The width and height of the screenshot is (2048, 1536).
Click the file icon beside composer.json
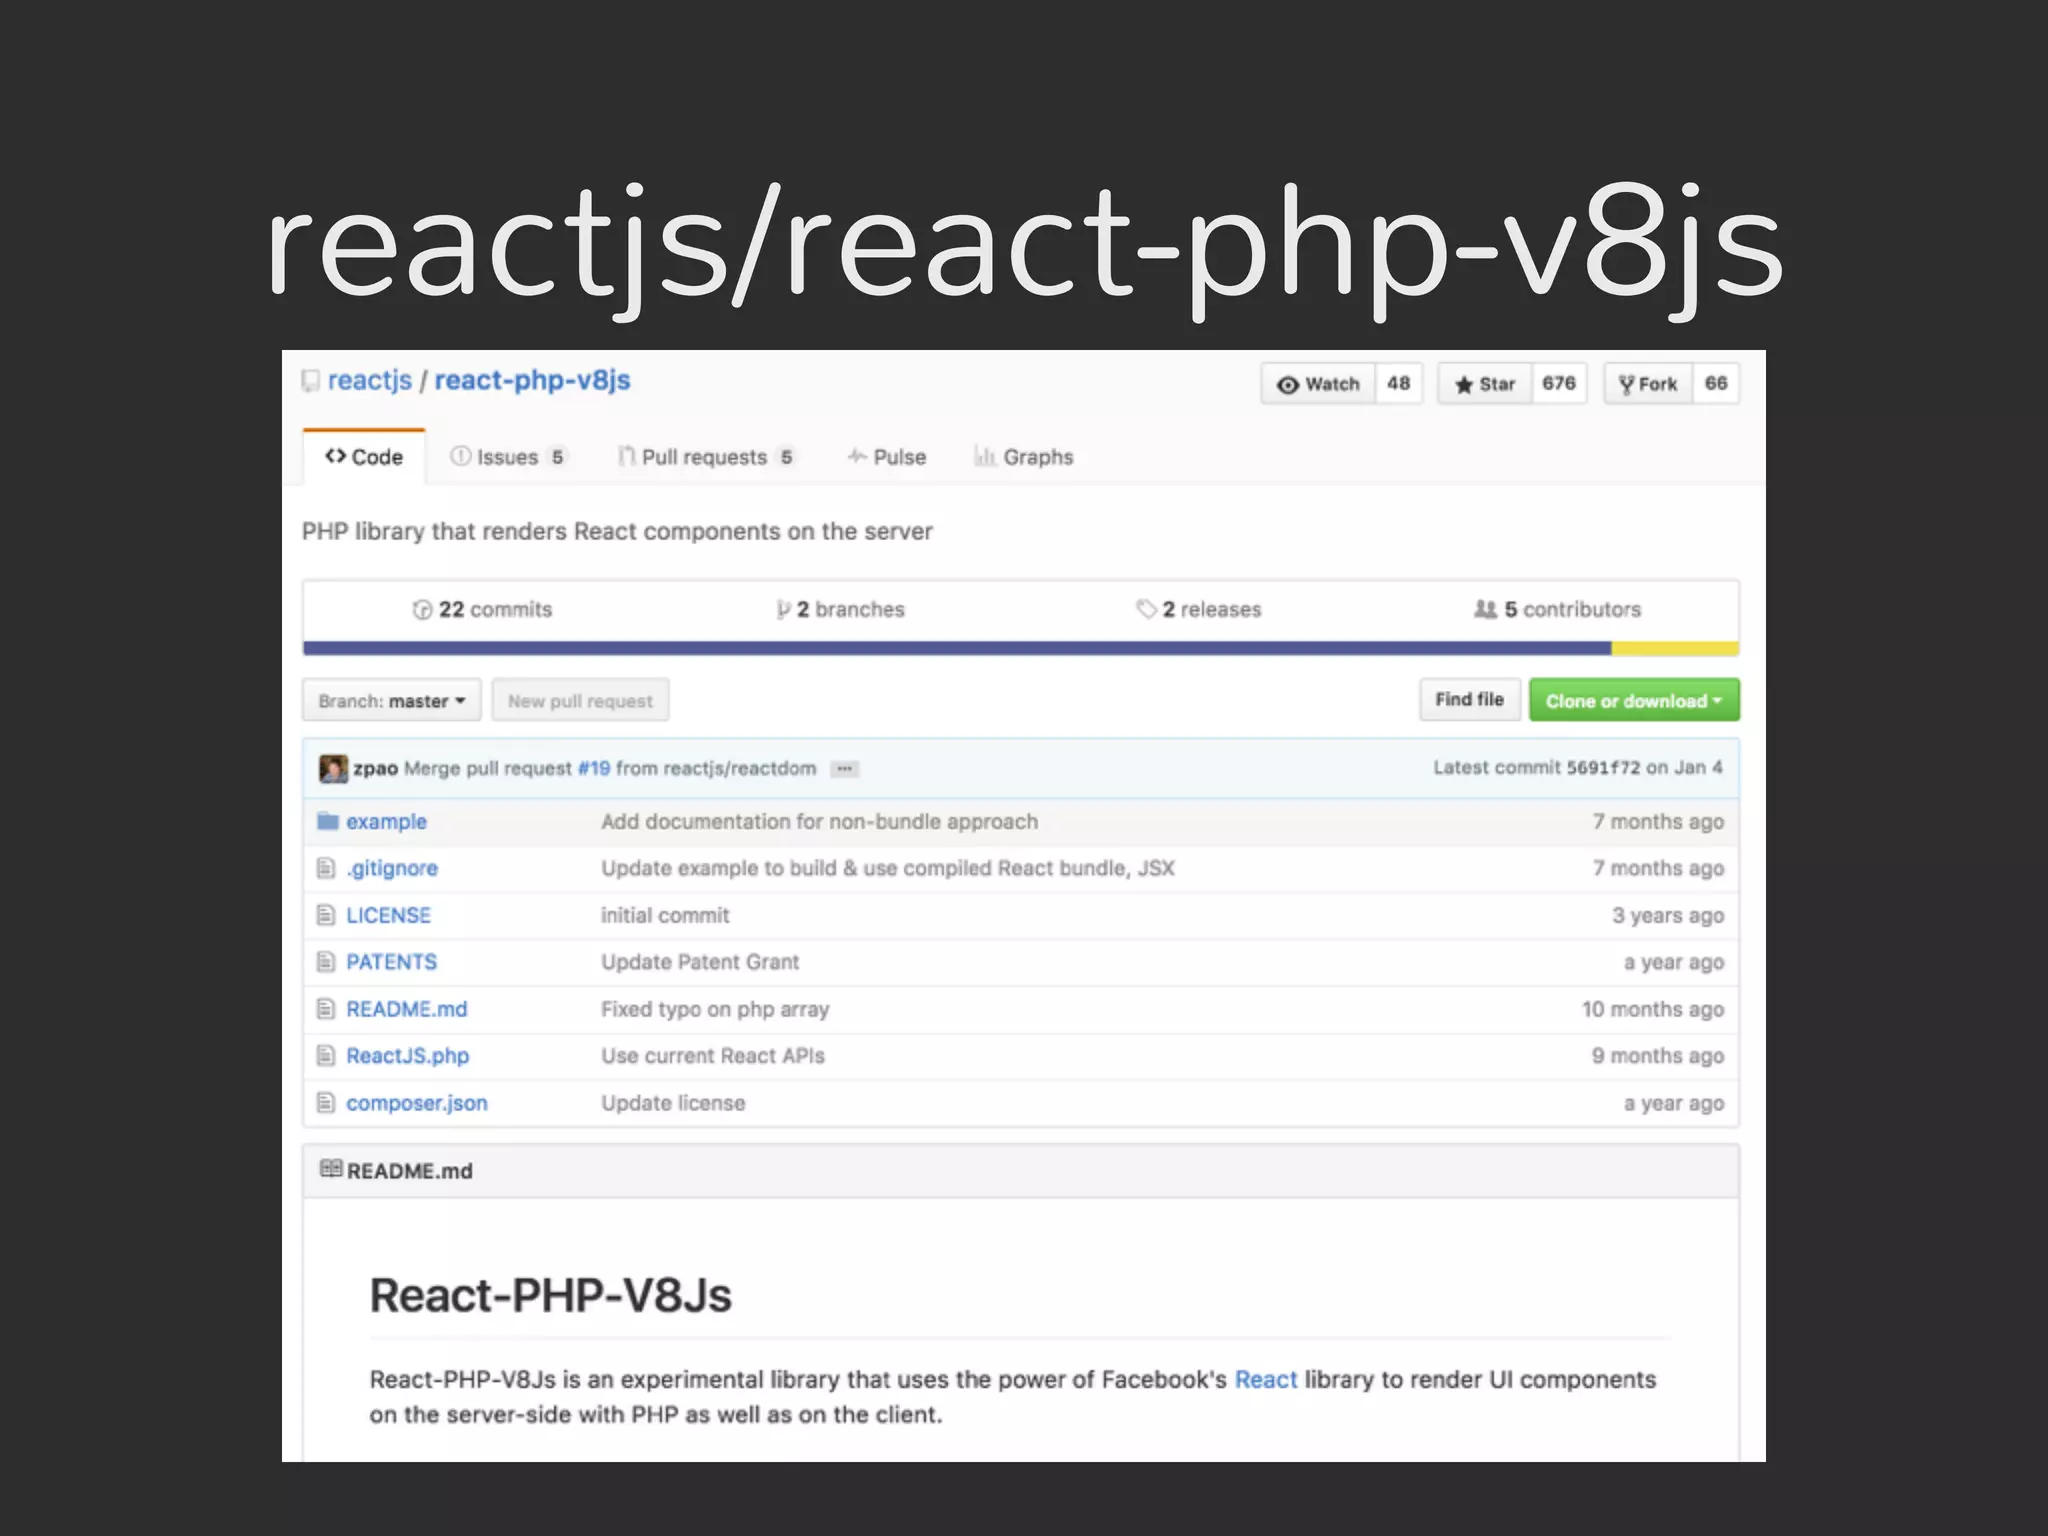tap(325, 1103)
